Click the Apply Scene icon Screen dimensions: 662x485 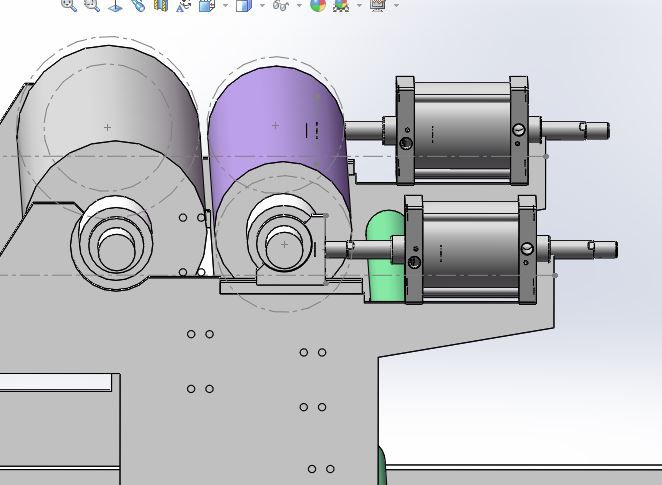tap(341, 5)
